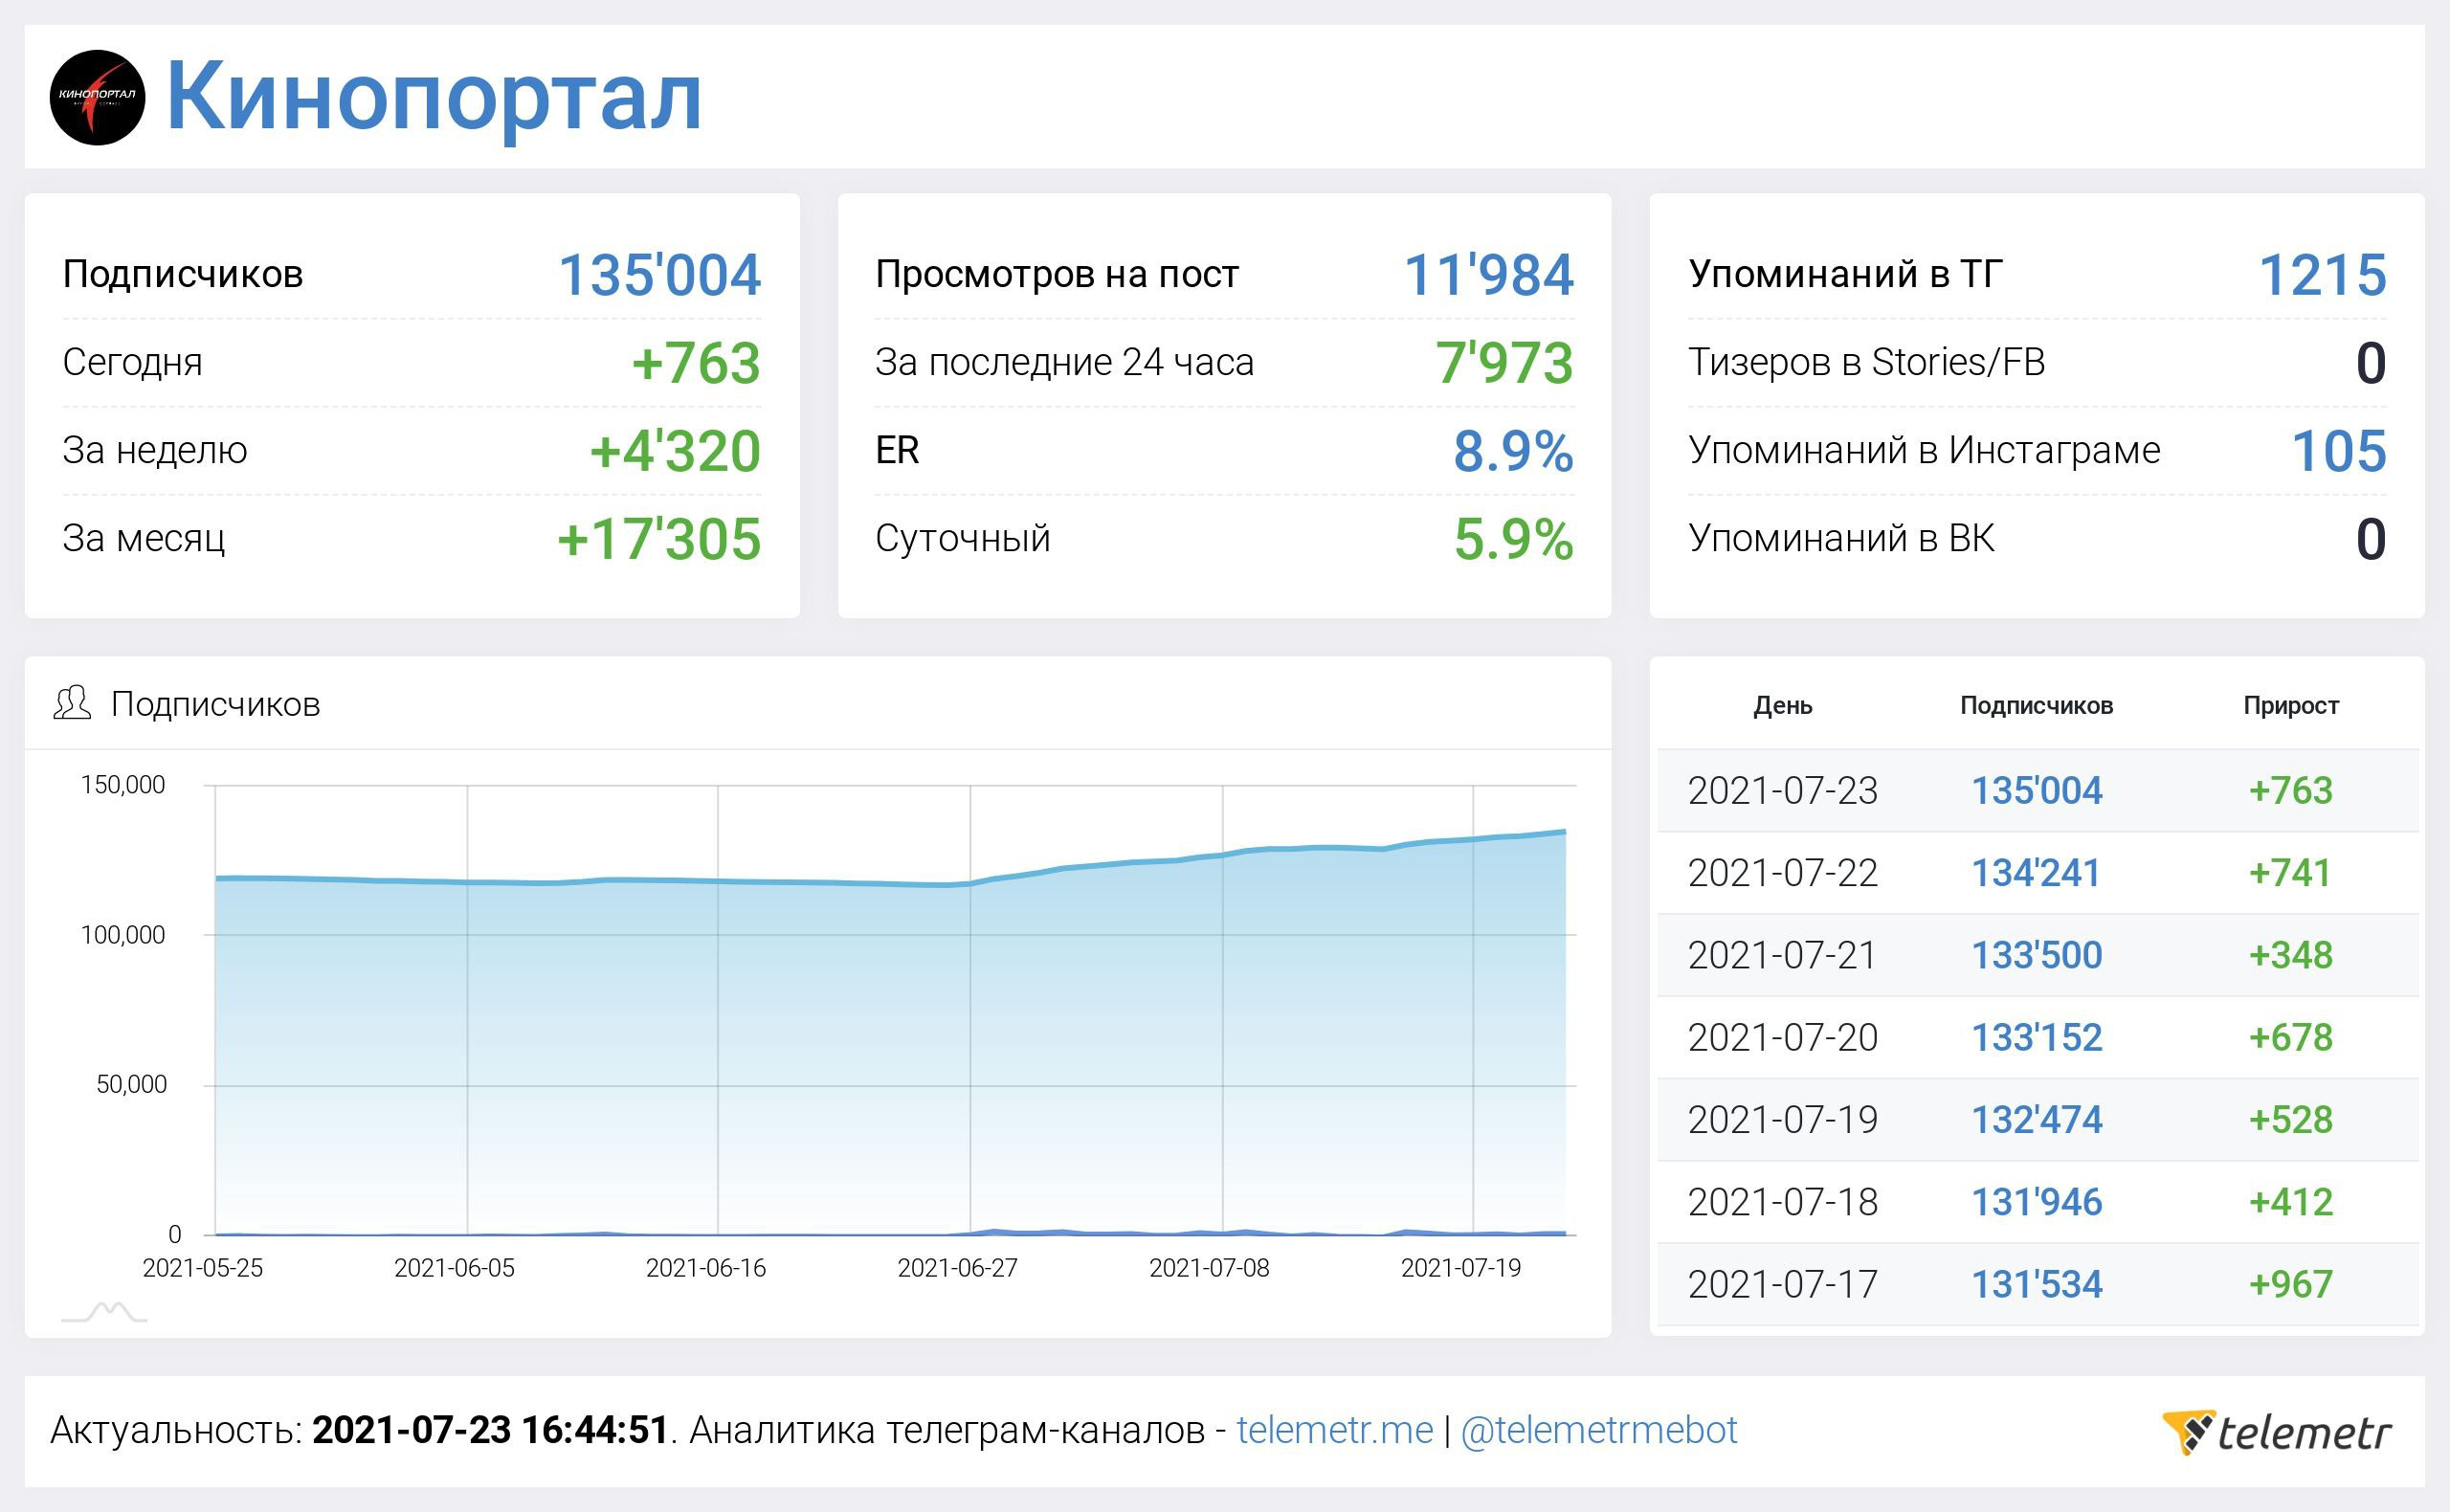Click the Кинопортал channel avatar logo
Image resolution: width=2450 pixels, height=1512 pixels.
point(97,97)
